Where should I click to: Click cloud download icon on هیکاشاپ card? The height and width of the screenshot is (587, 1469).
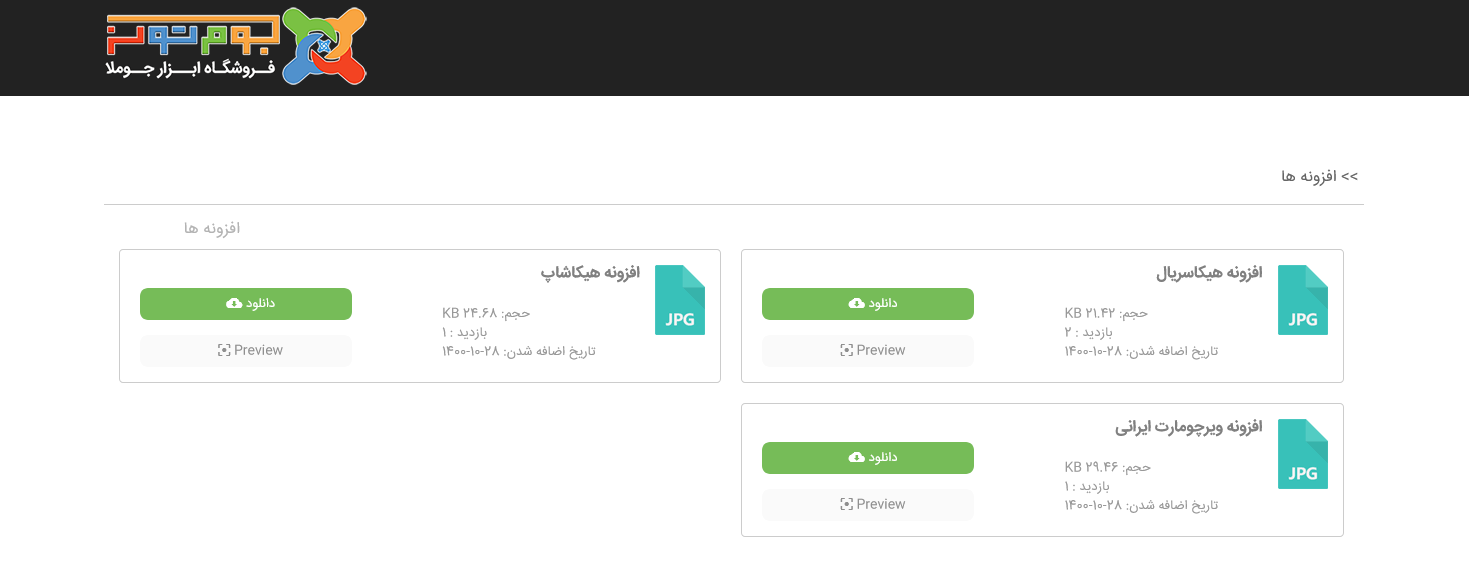pyautogui.click(x=234, y=303)
